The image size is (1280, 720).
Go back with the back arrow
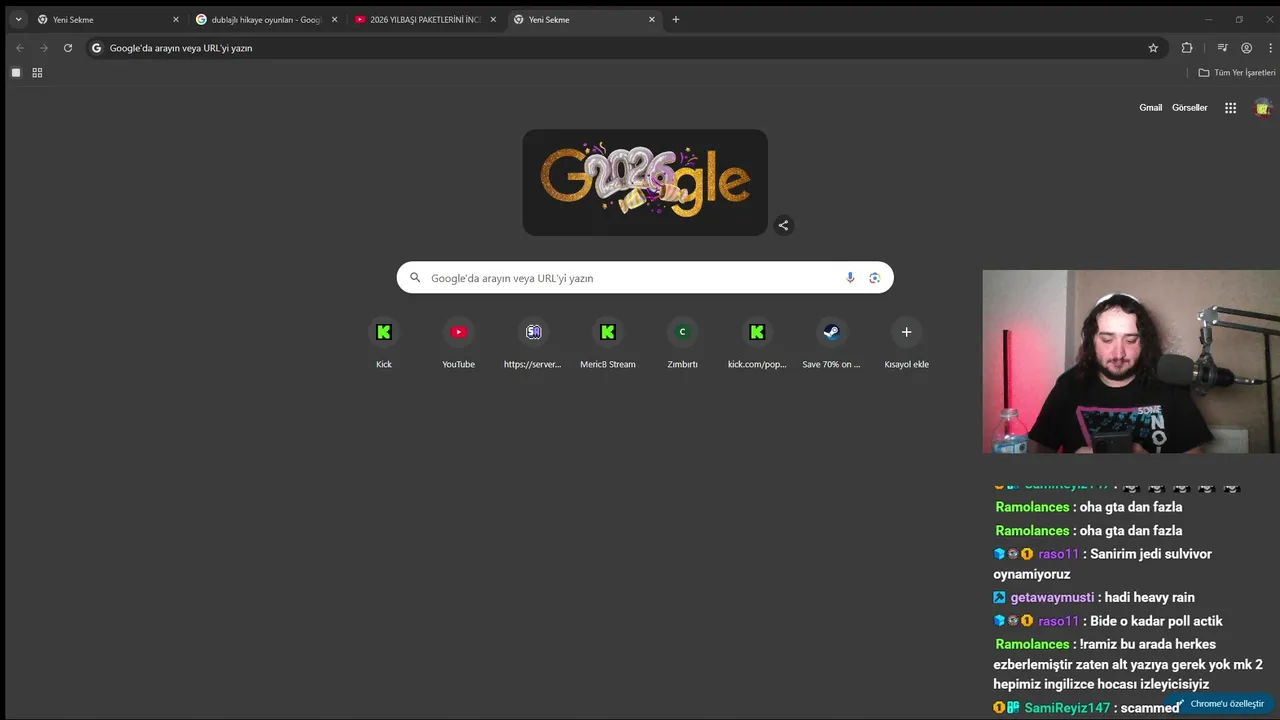[19, 48]
